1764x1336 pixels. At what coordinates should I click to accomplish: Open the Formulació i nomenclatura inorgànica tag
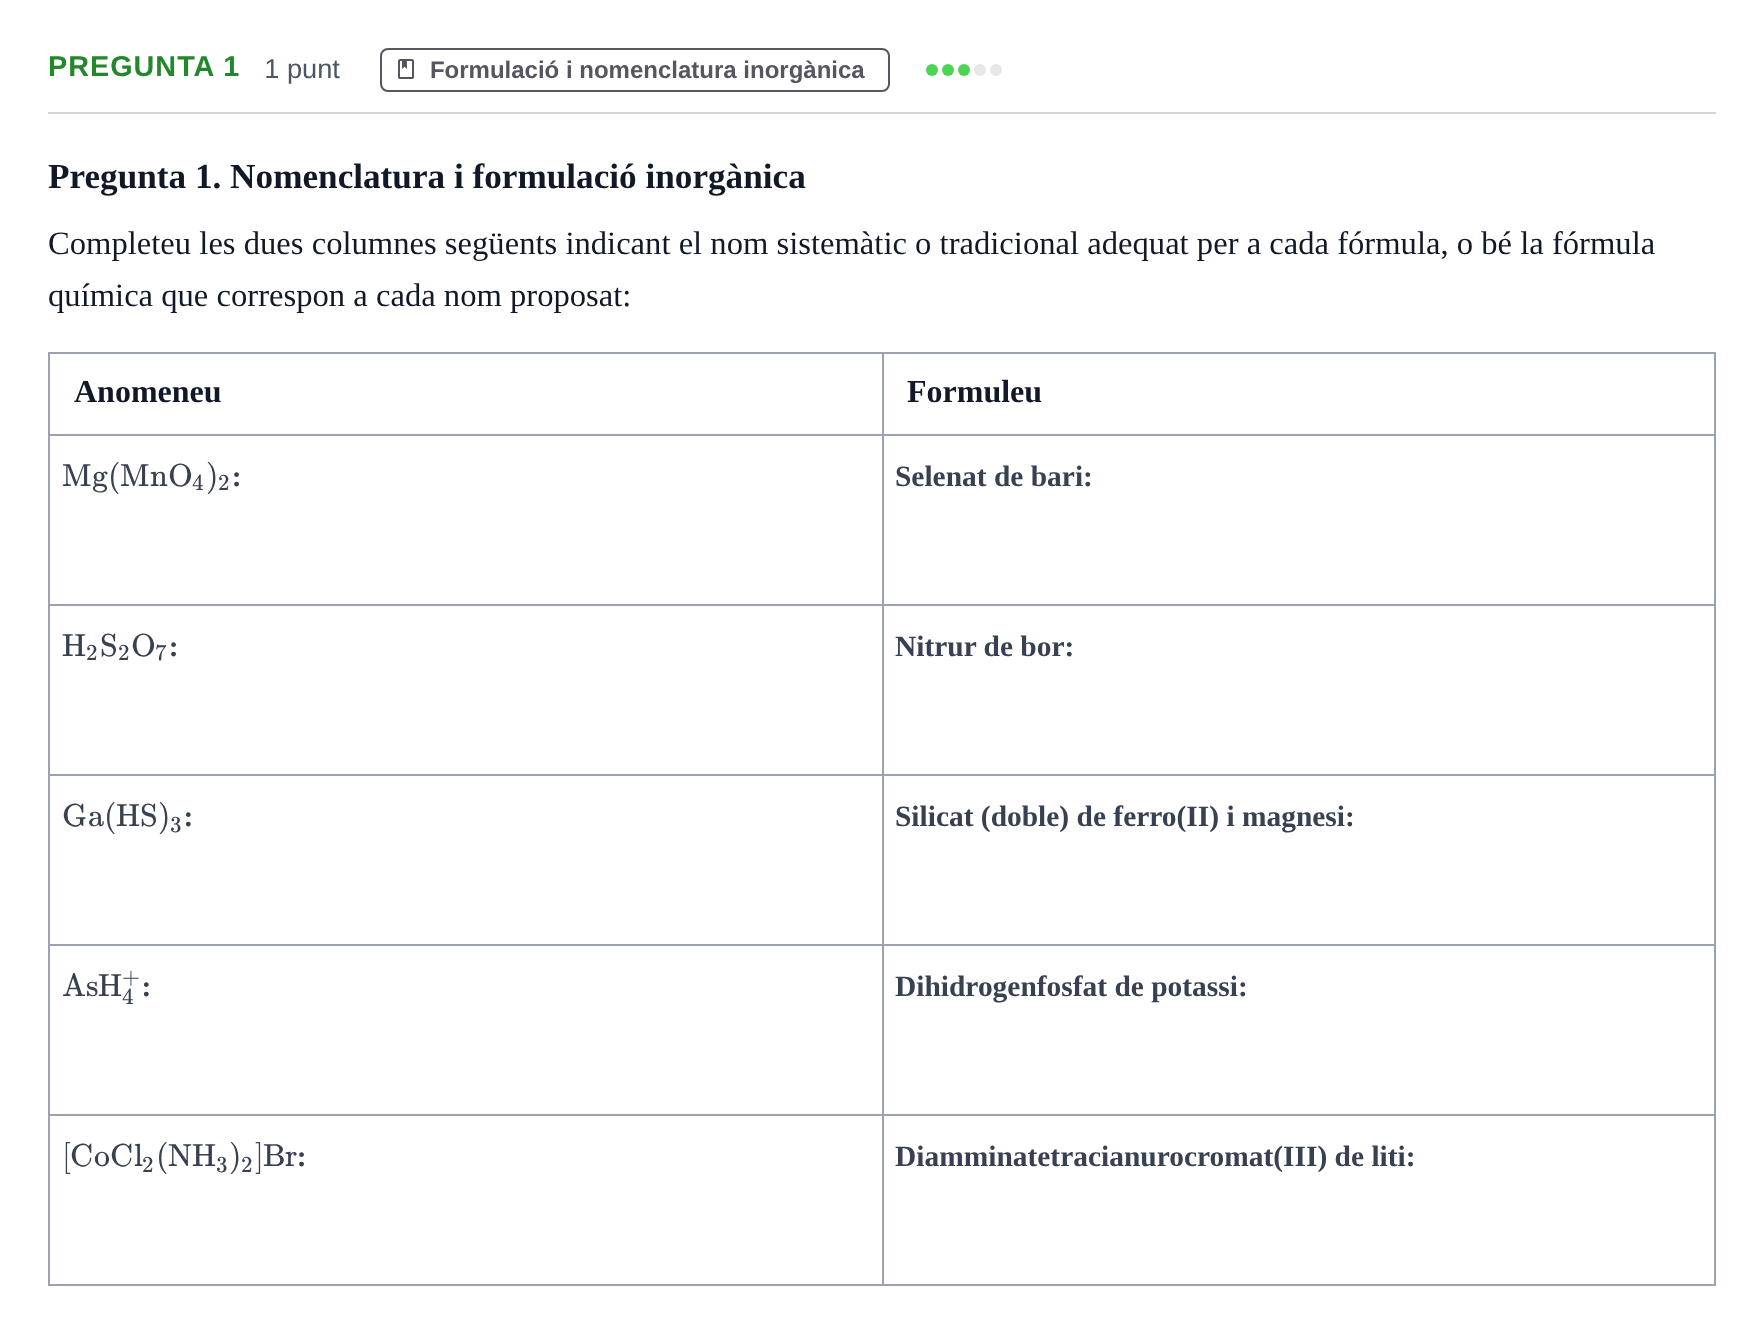point(634,70)
